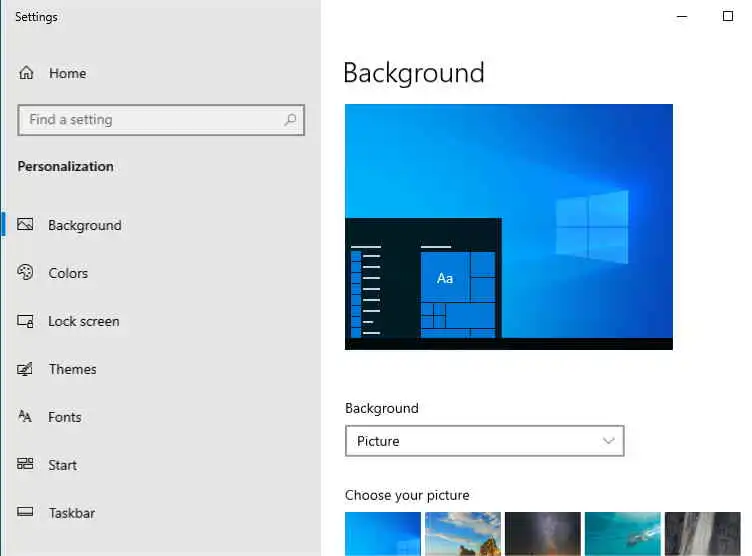752x556 pixels.
Task: Click the Lock screen icon
Action: coord(25,321)
